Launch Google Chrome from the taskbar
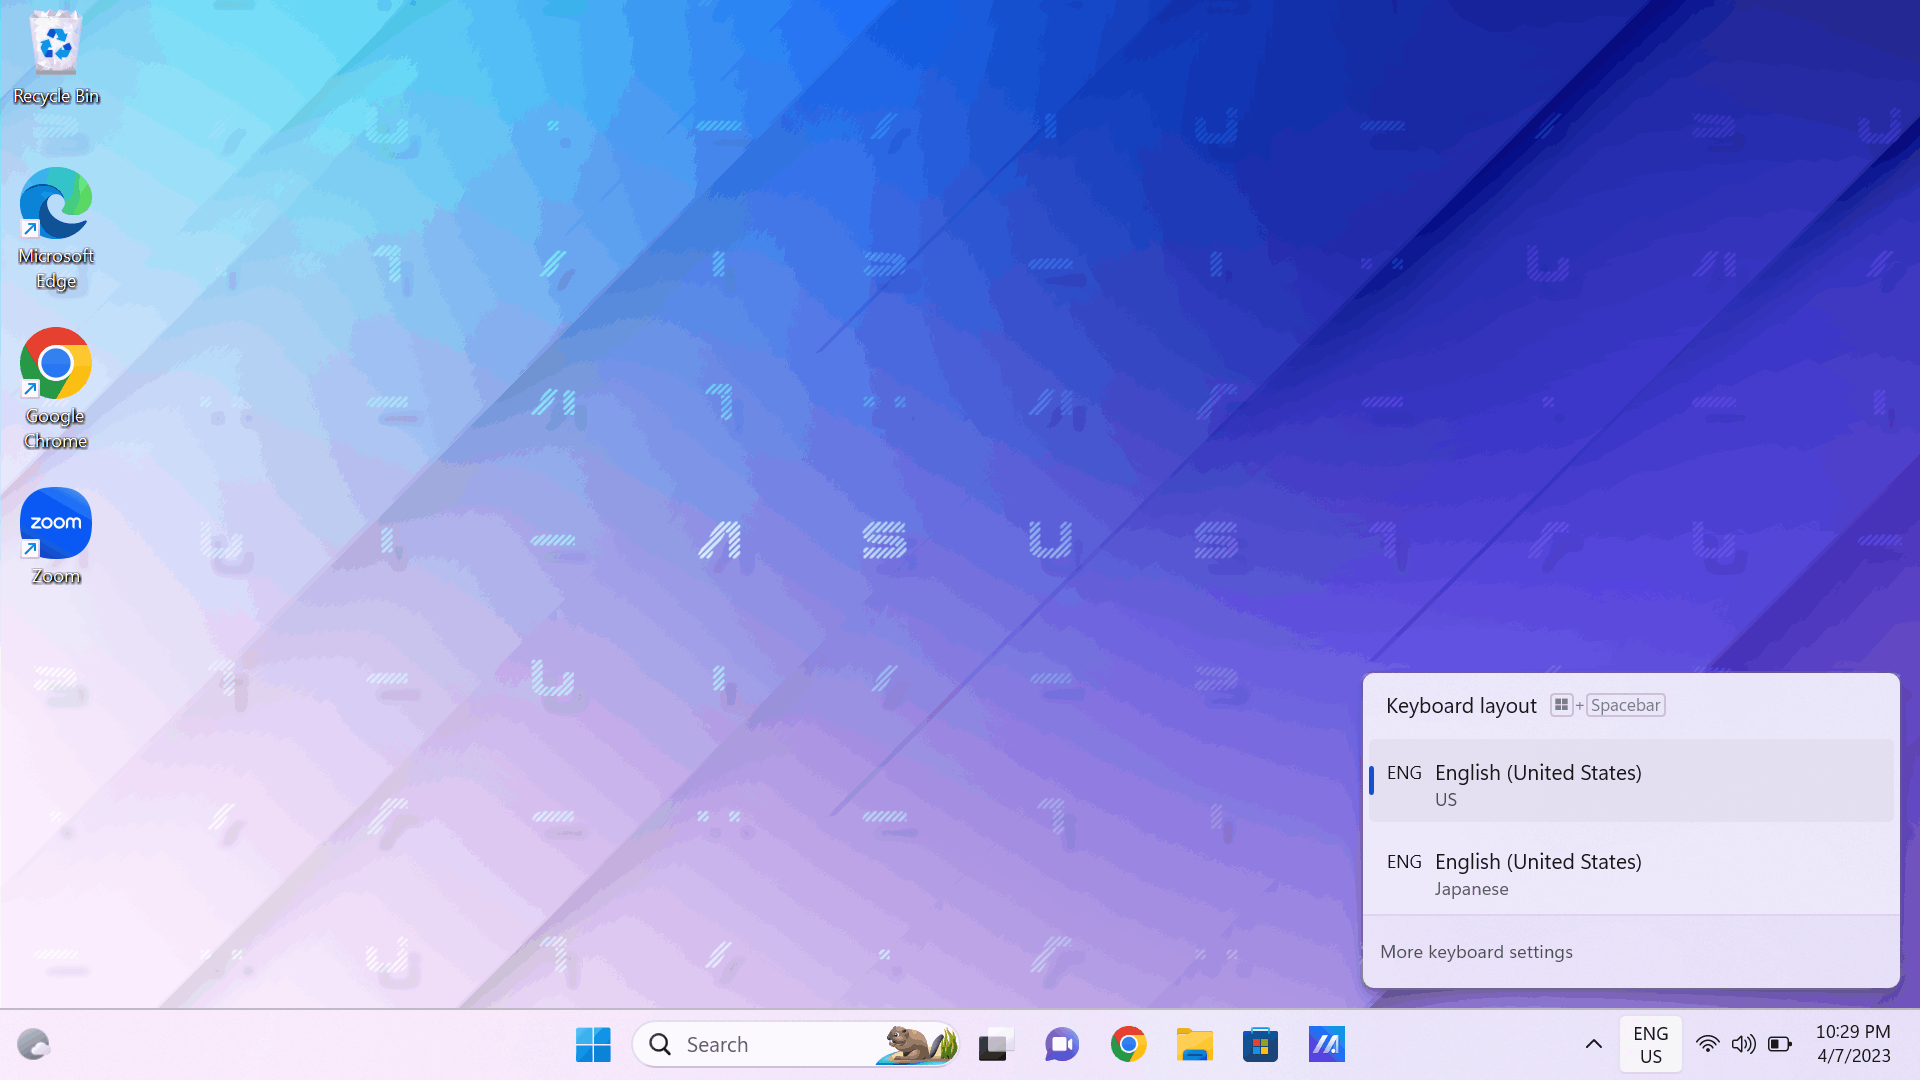 coord(1128,1043)
